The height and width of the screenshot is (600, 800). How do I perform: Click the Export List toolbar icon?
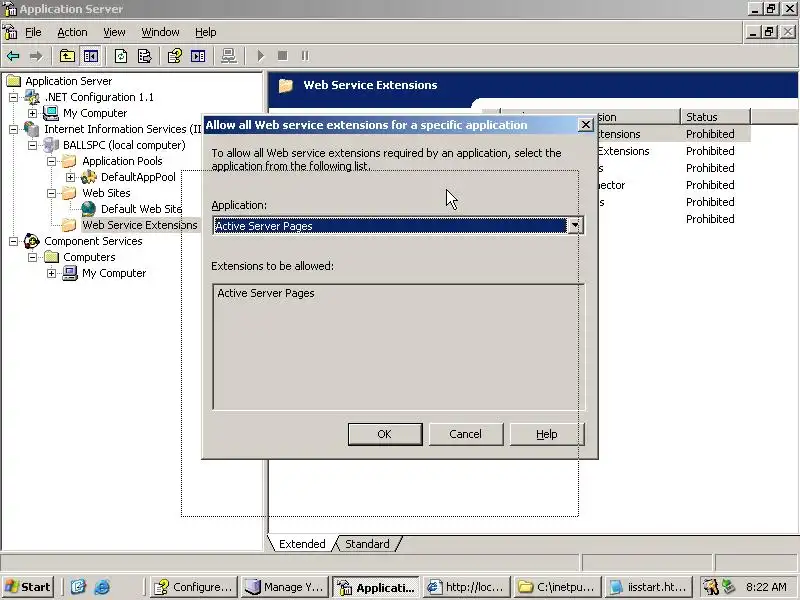144,56
